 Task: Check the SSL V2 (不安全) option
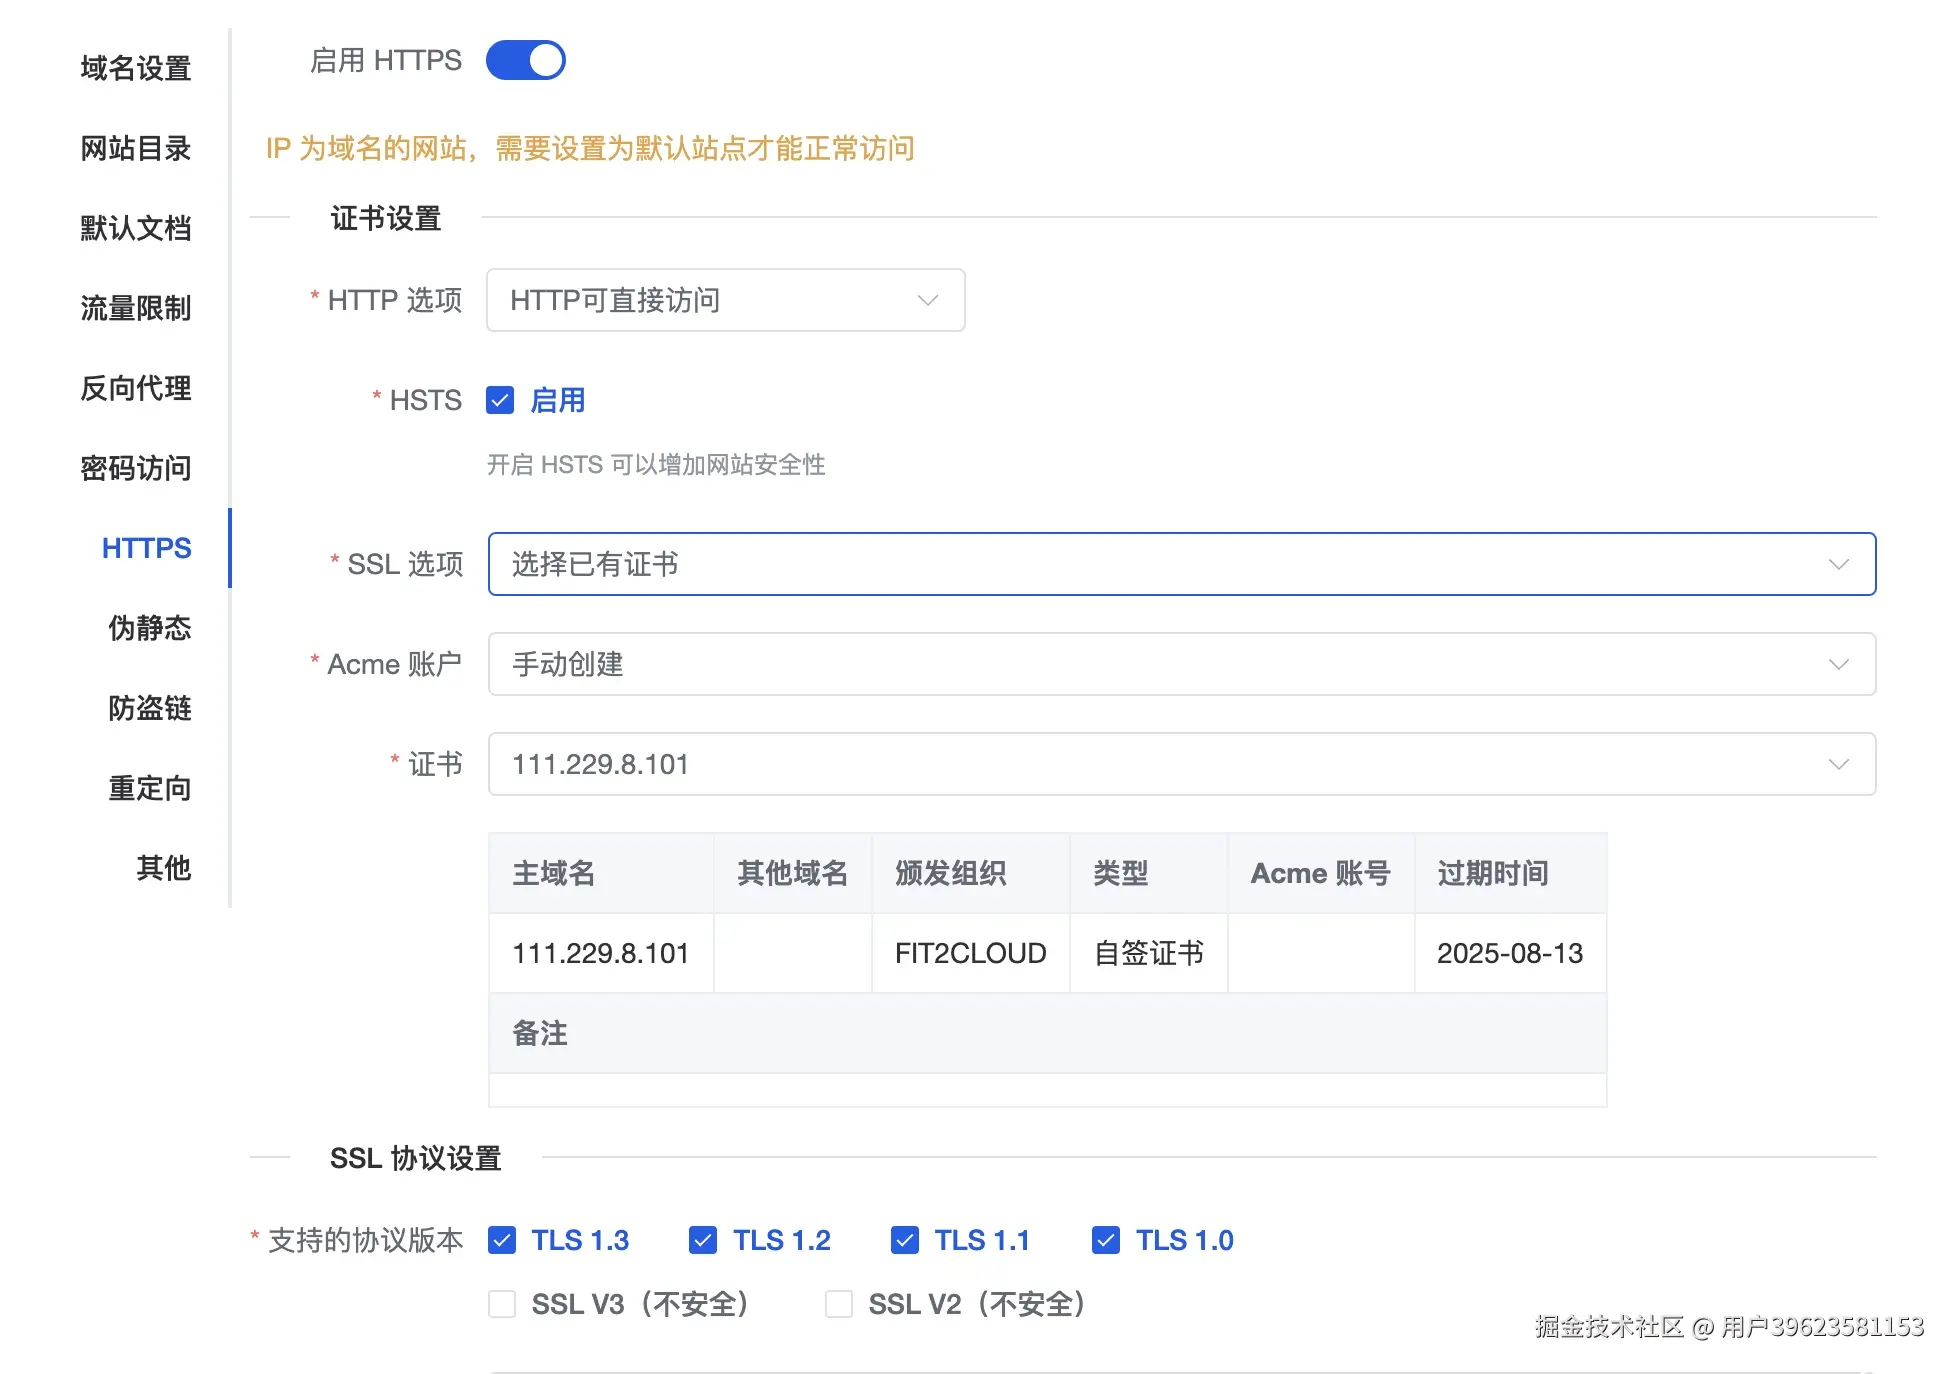coord(839,1304)
